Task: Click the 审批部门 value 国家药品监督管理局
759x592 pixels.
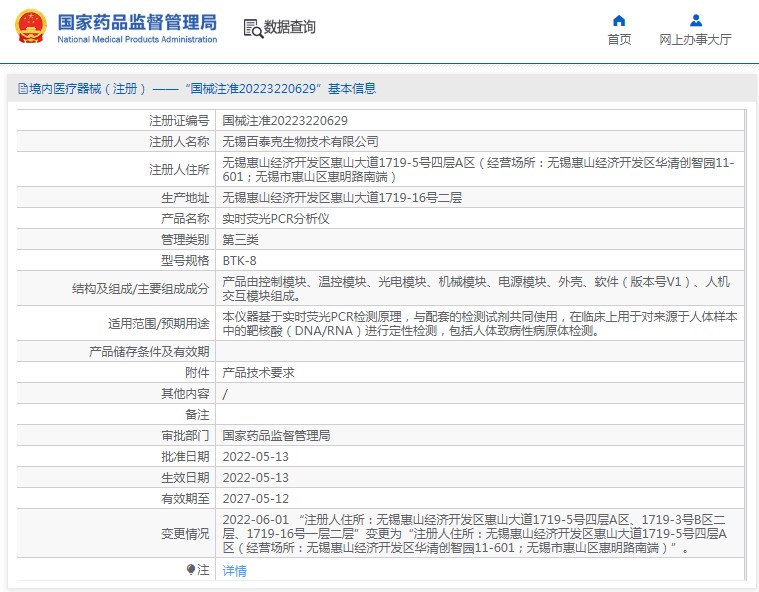Action: point(276,435)
